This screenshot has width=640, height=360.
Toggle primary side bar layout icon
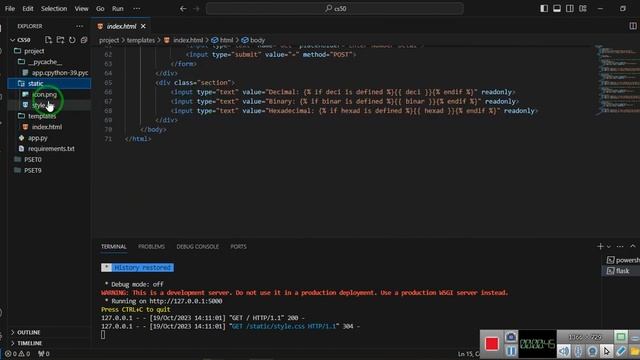[x=544, y=8]
